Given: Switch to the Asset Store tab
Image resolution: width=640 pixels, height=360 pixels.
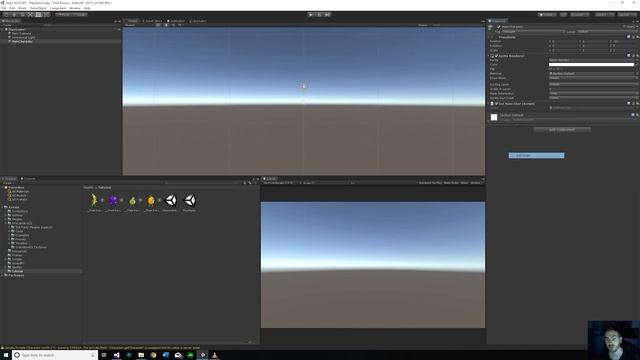Looking at the screenshot, I should tap(153, 21).
